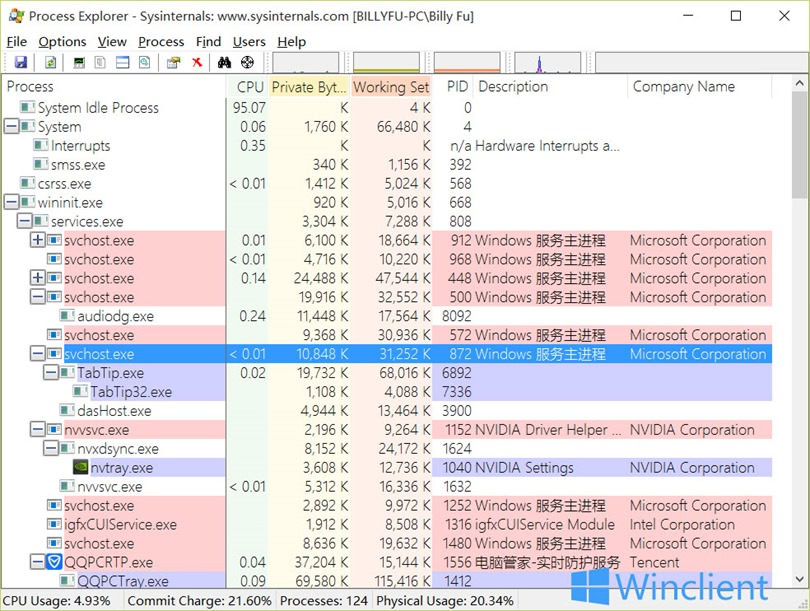Collapse the System process node
Image resolution: width=810 pixels, height=611 pixels.
(x=11, y=127)
